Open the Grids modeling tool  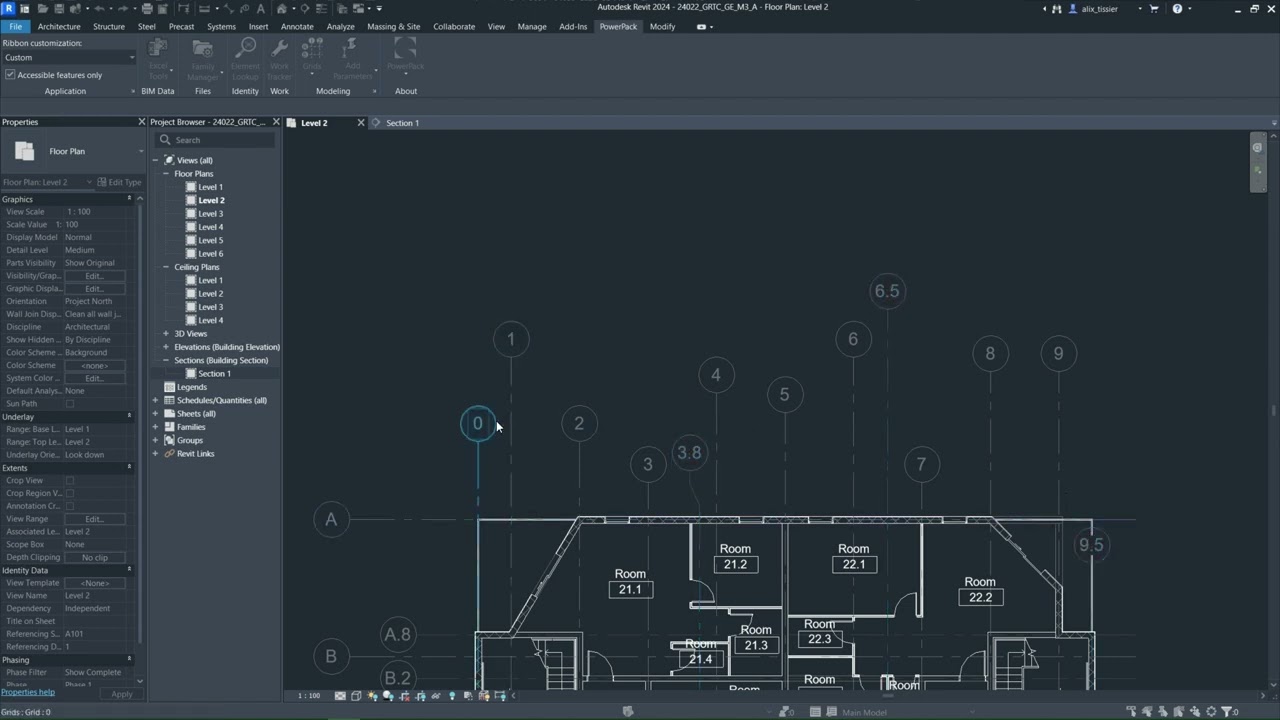pyautogui.click(x=312, y=58)
